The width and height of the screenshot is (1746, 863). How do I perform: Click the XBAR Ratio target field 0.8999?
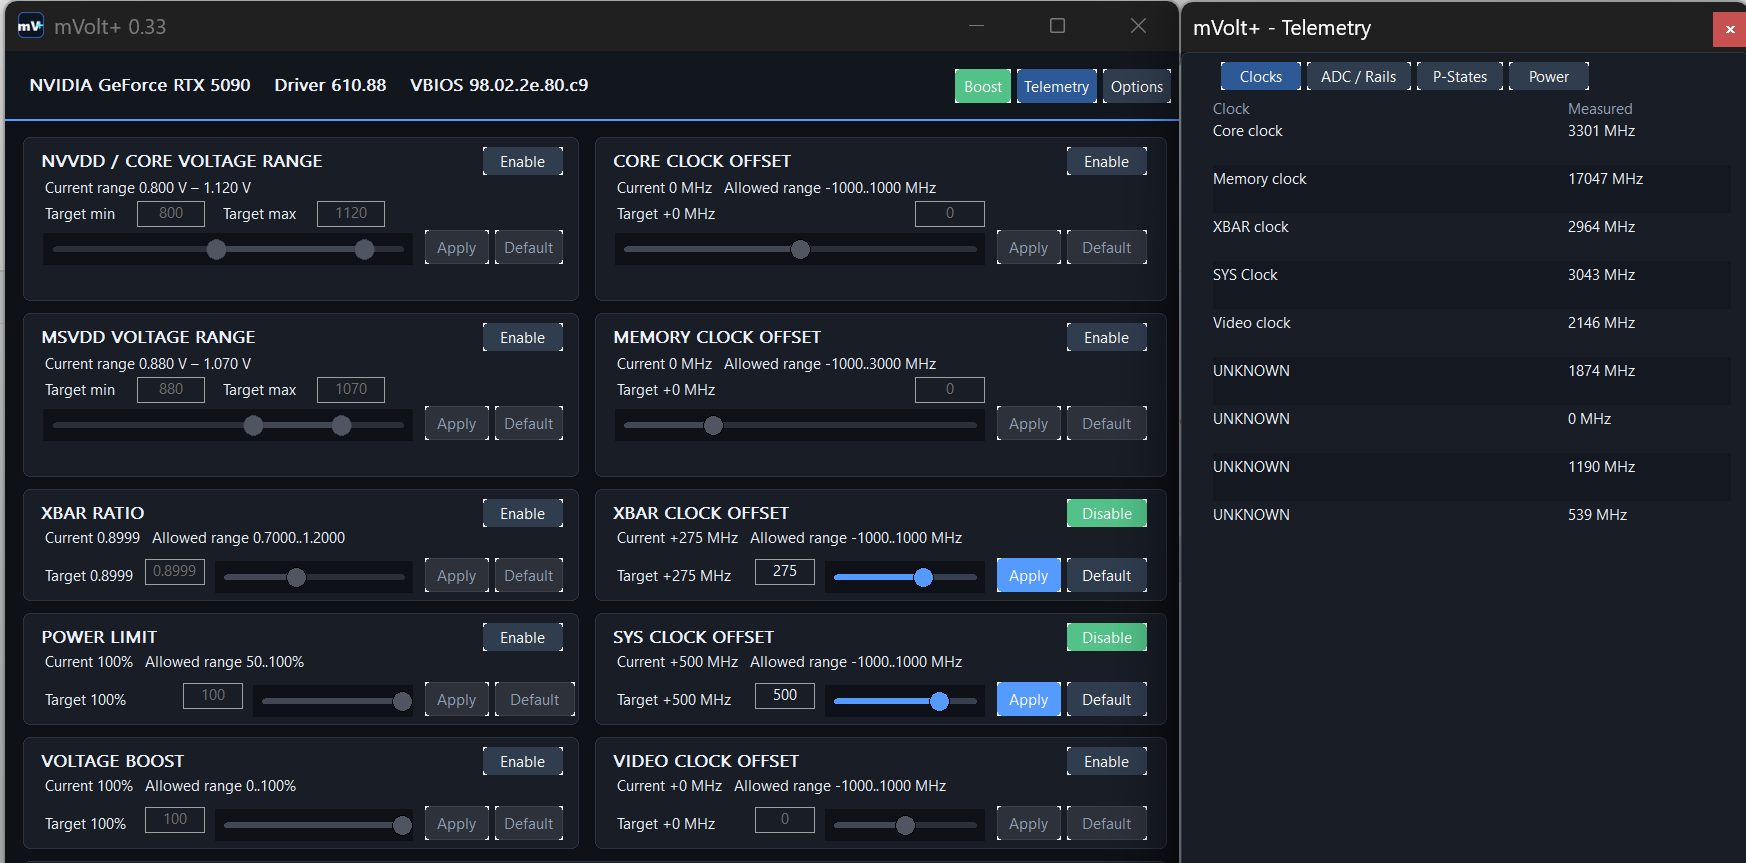click(175, 571)
